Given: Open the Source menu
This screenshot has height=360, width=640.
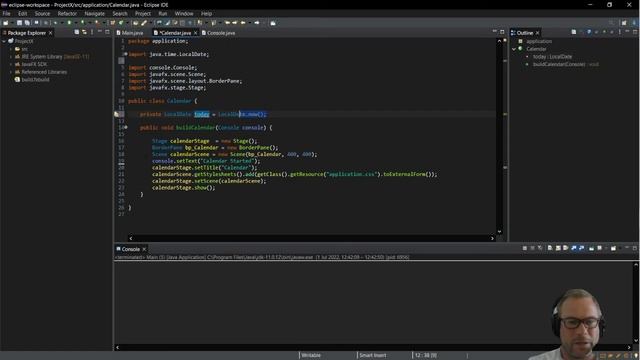Looking at the screenshot, I should click(42, 13).
